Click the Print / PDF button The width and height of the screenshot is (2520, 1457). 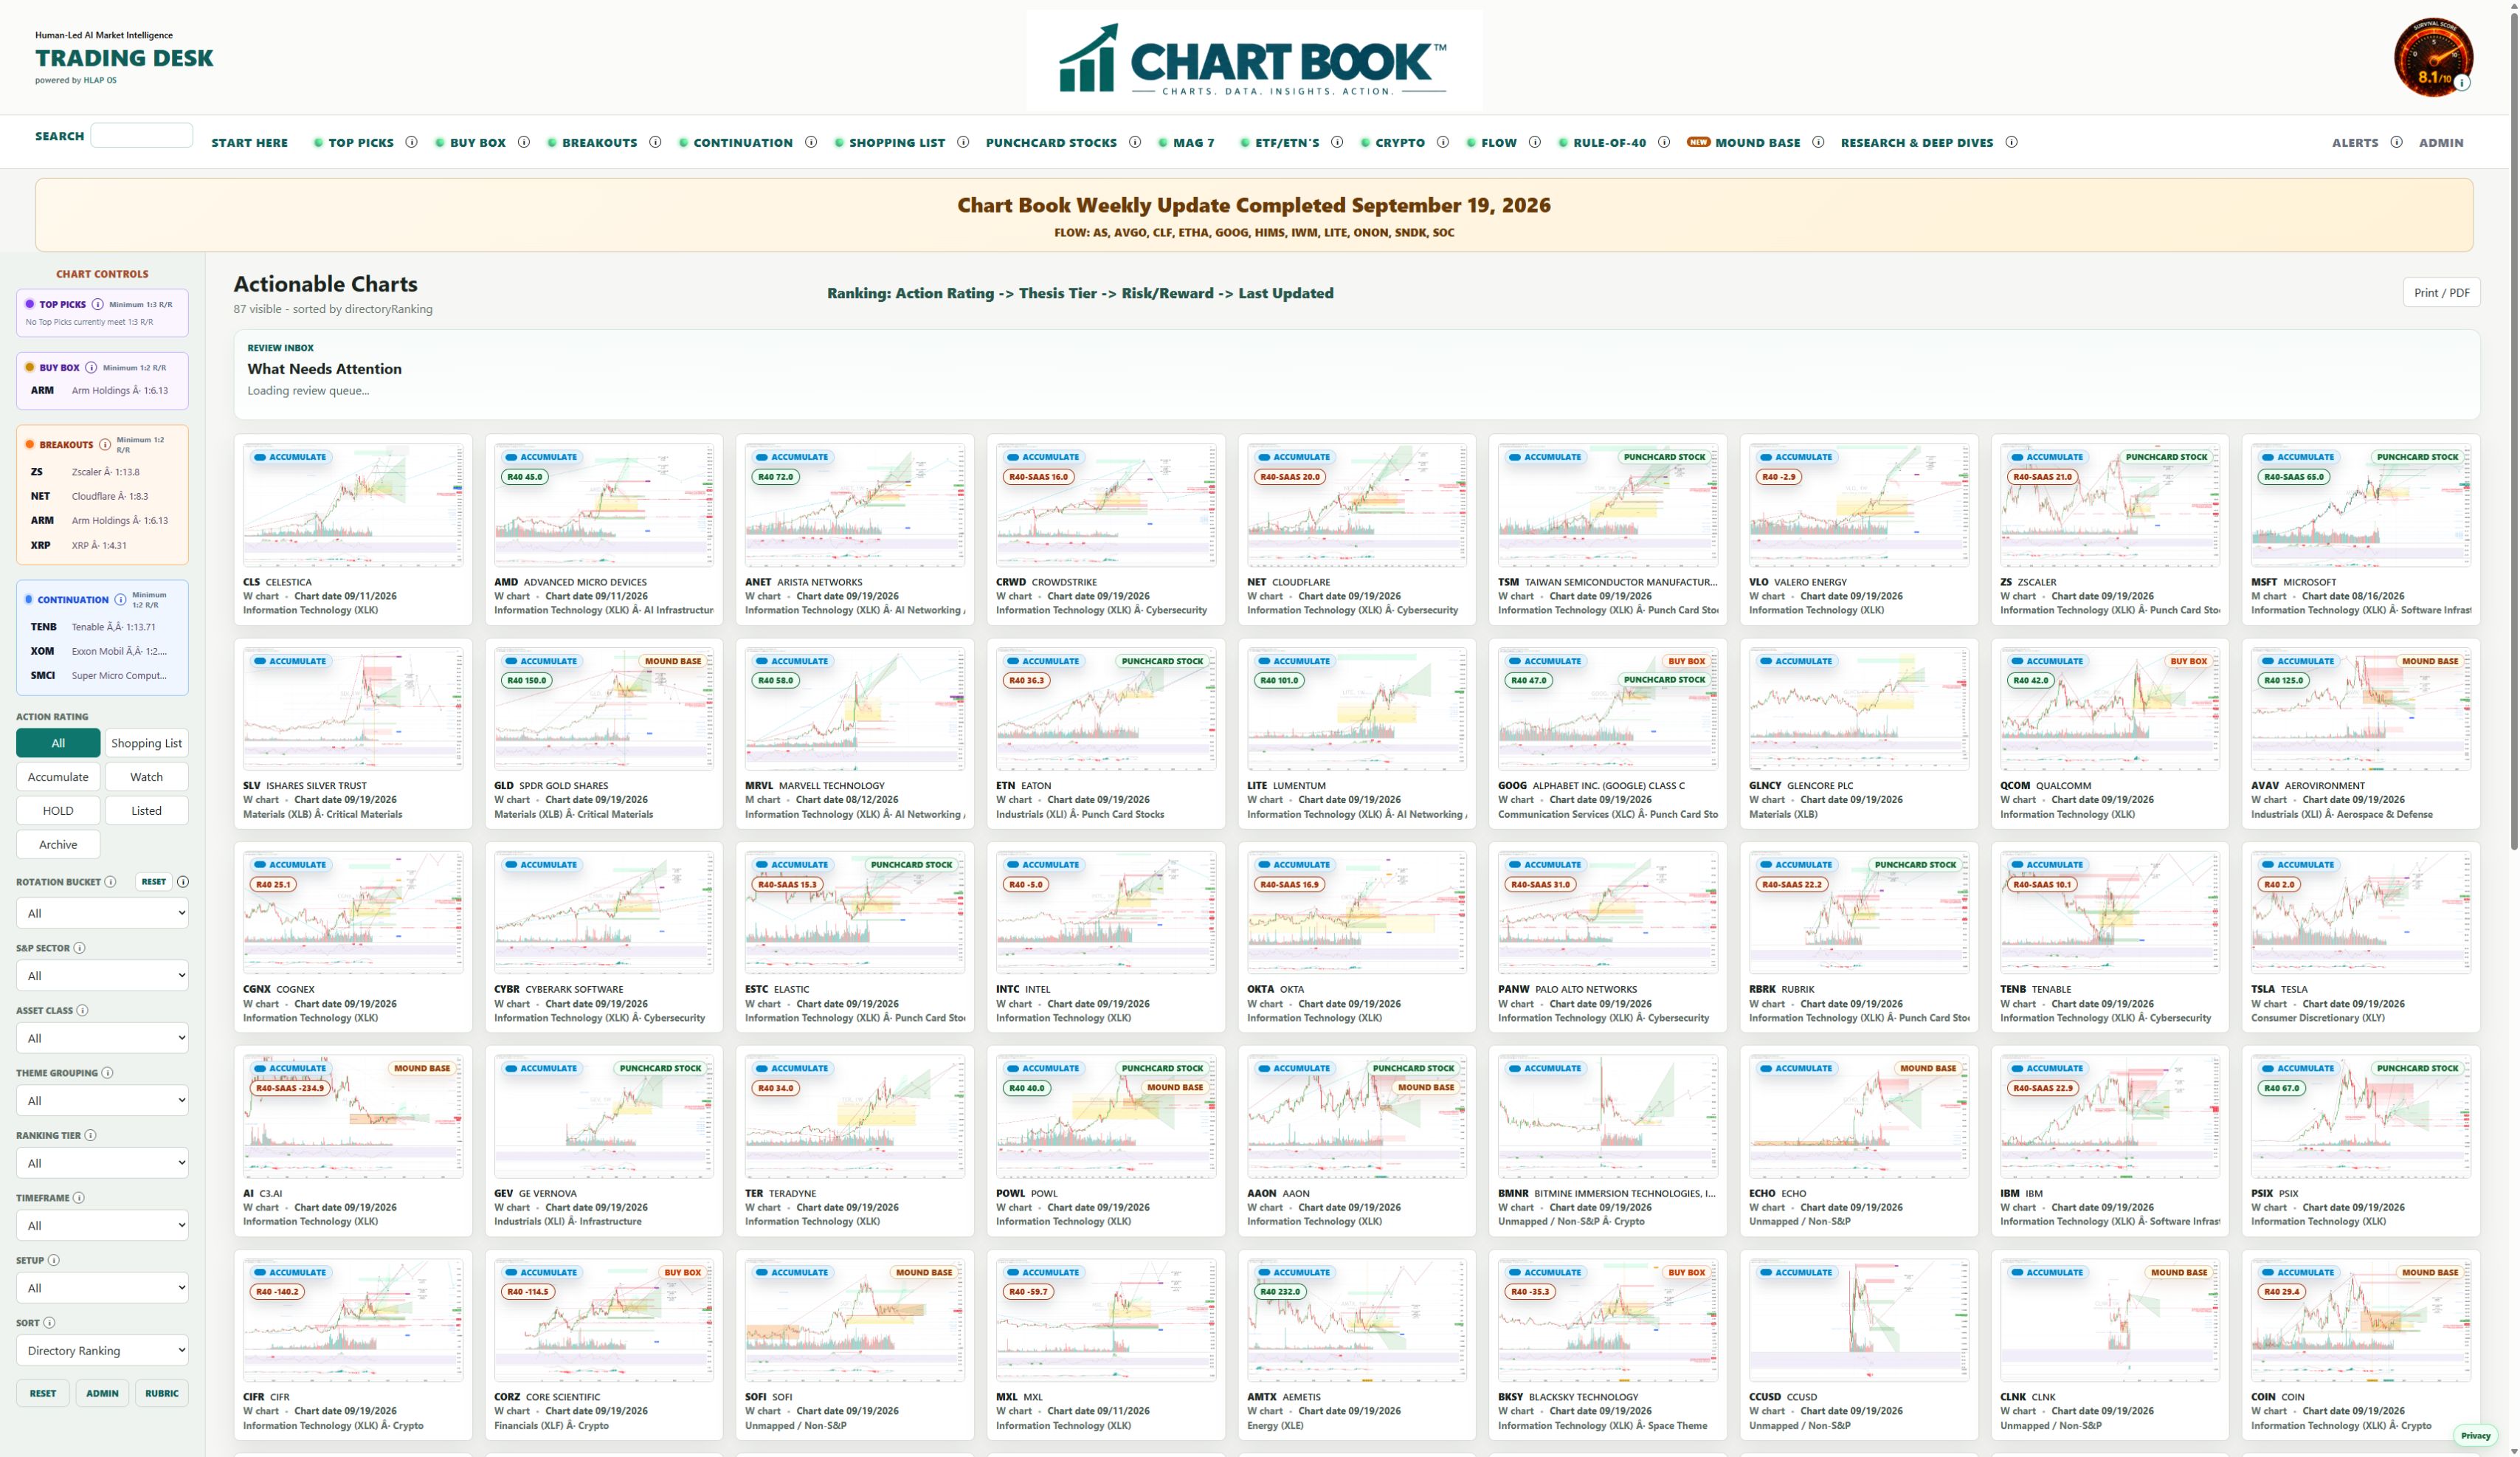(x=2441, y=292)
